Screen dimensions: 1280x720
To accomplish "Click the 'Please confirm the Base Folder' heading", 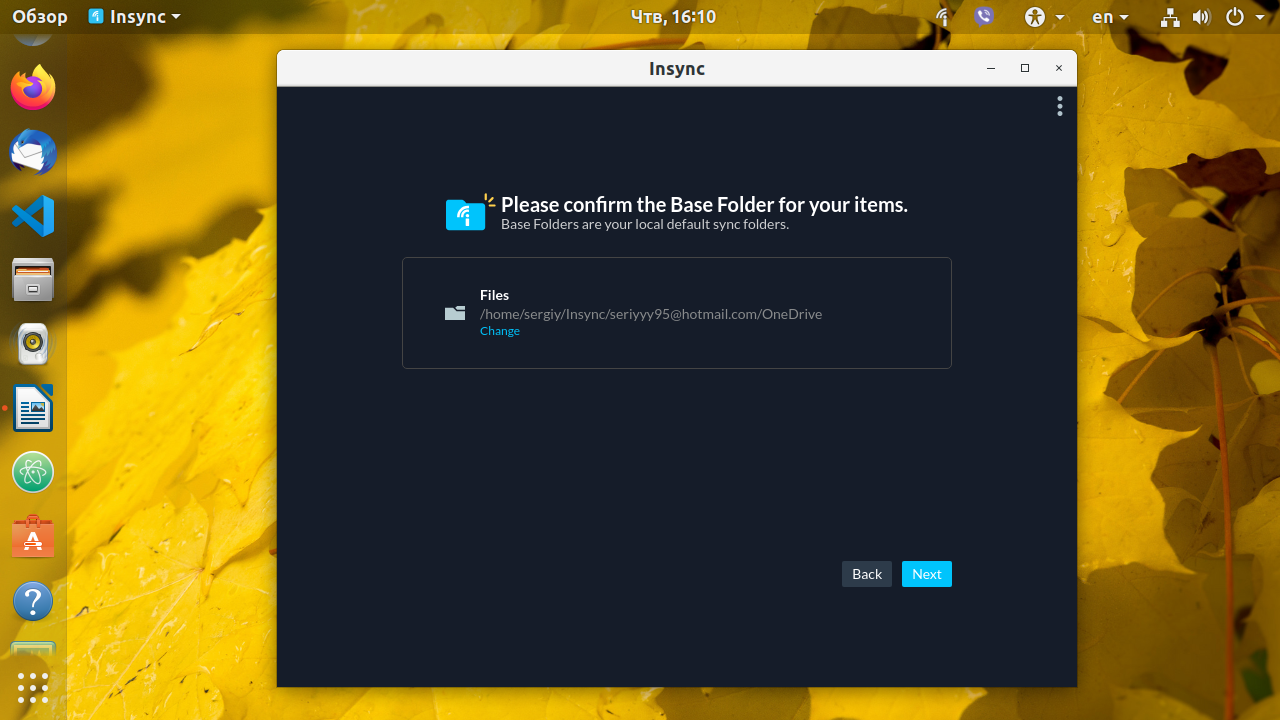I will click(x=704, y=204).
